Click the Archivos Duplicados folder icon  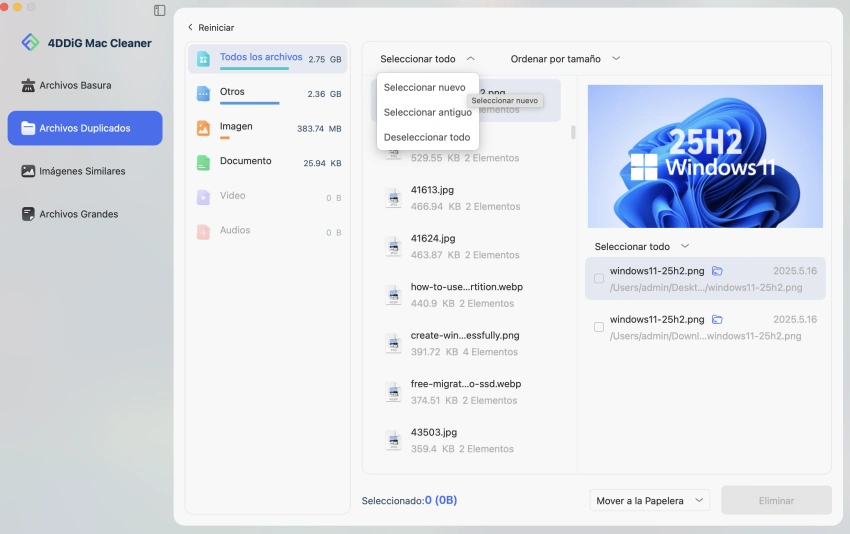coord(28,128)
